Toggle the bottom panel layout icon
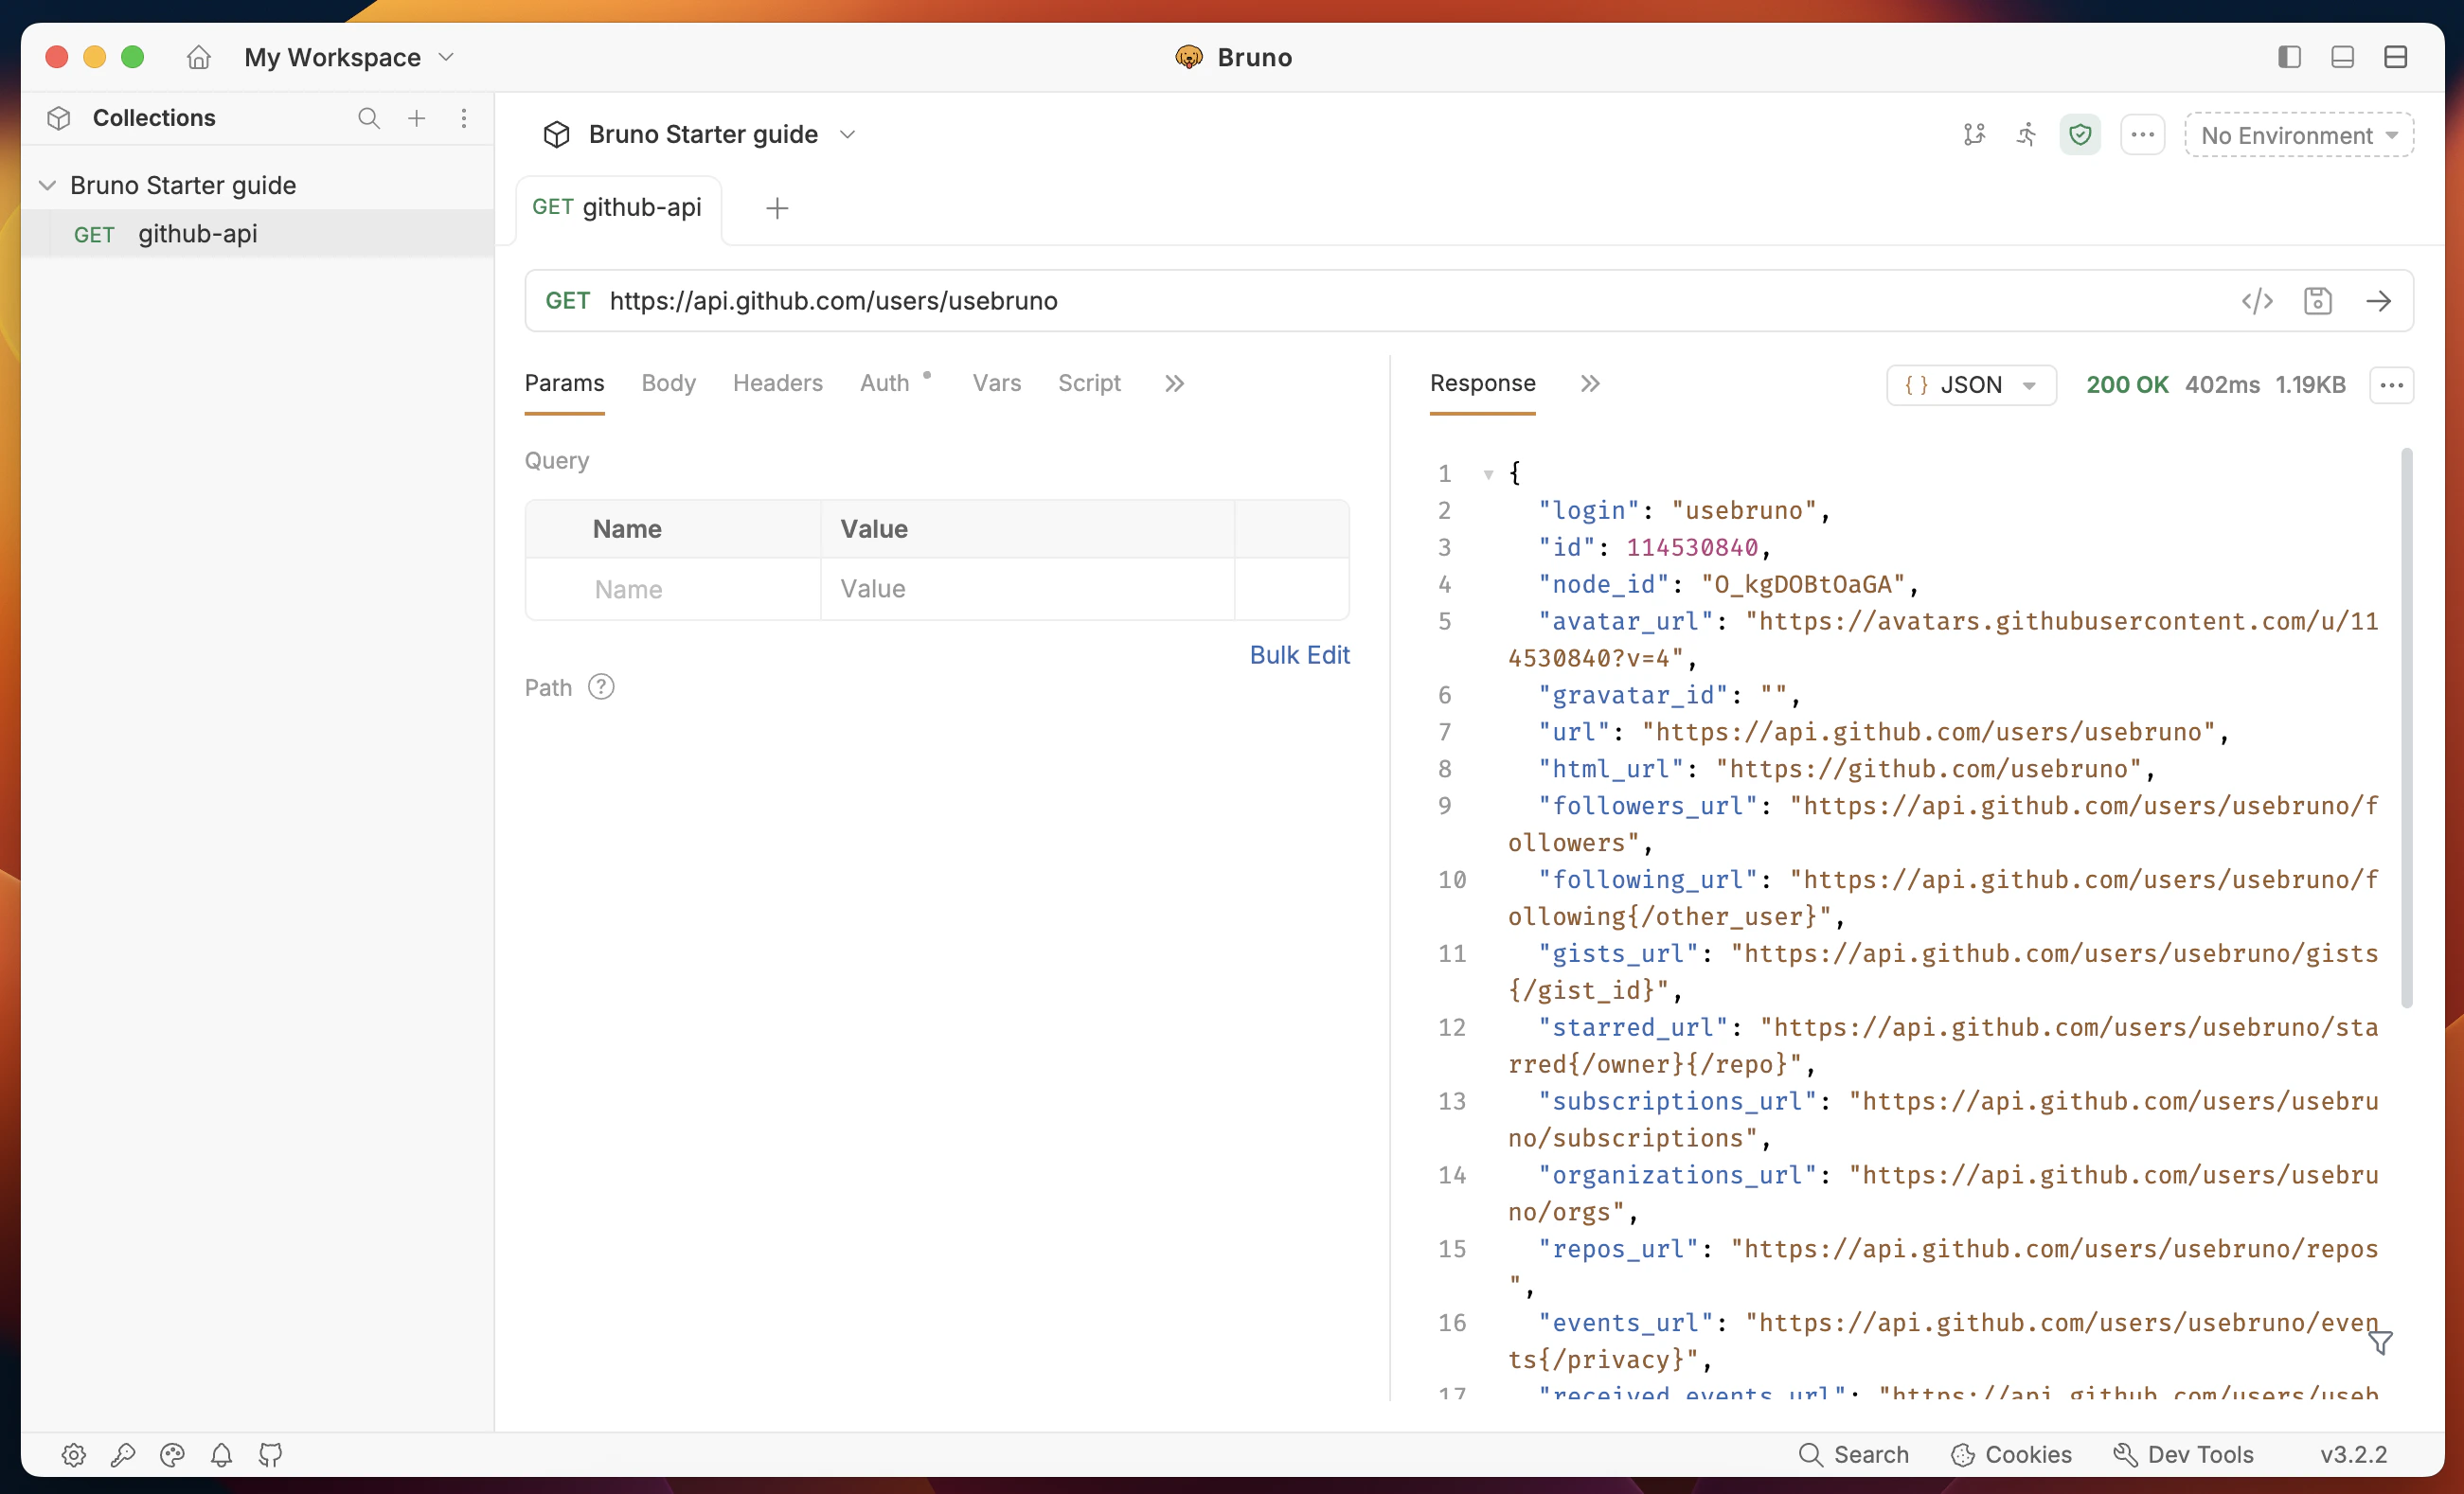This screenshot has height=1494, width=2464. [x=2342, y=57]
